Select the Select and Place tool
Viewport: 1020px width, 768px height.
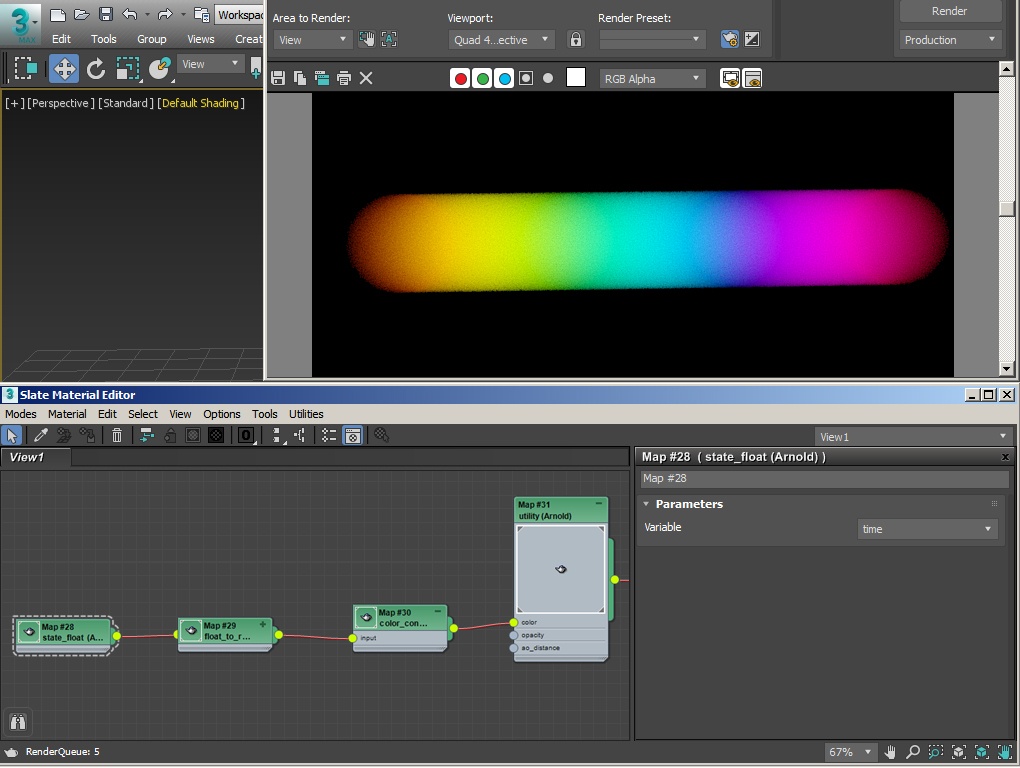(x=159, y=68)
